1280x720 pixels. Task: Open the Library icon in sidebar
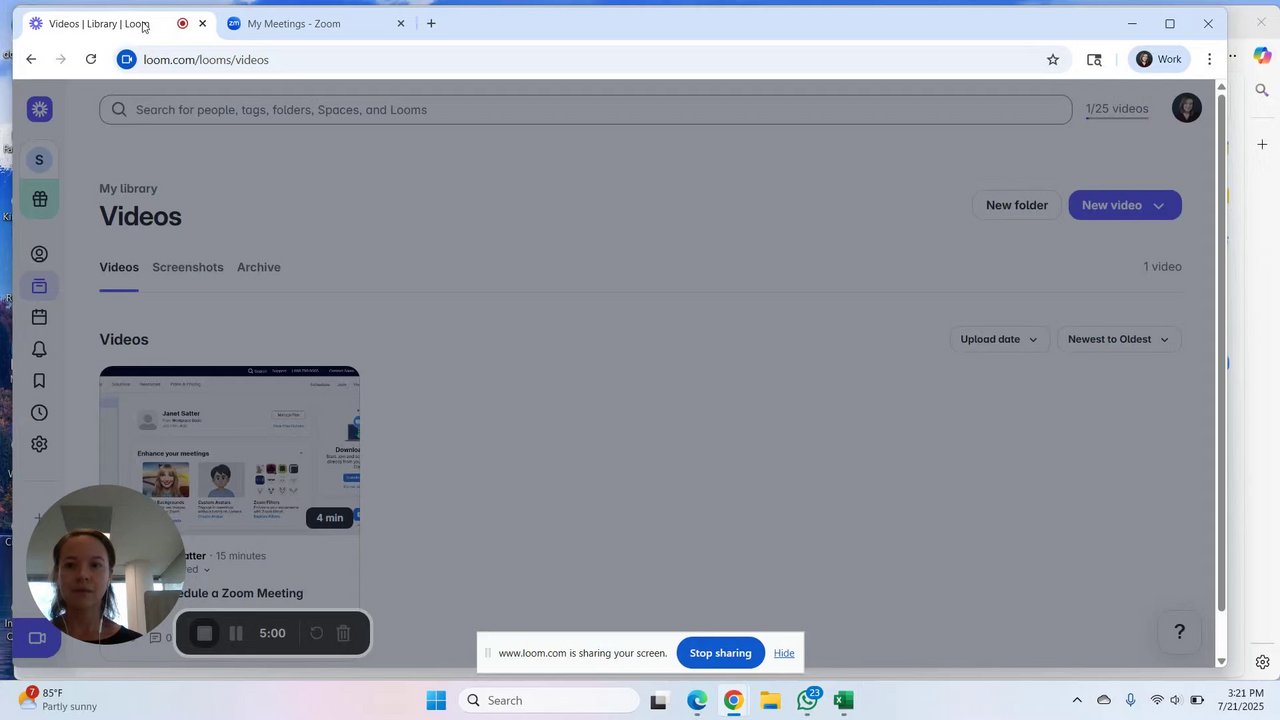(39, 286)
